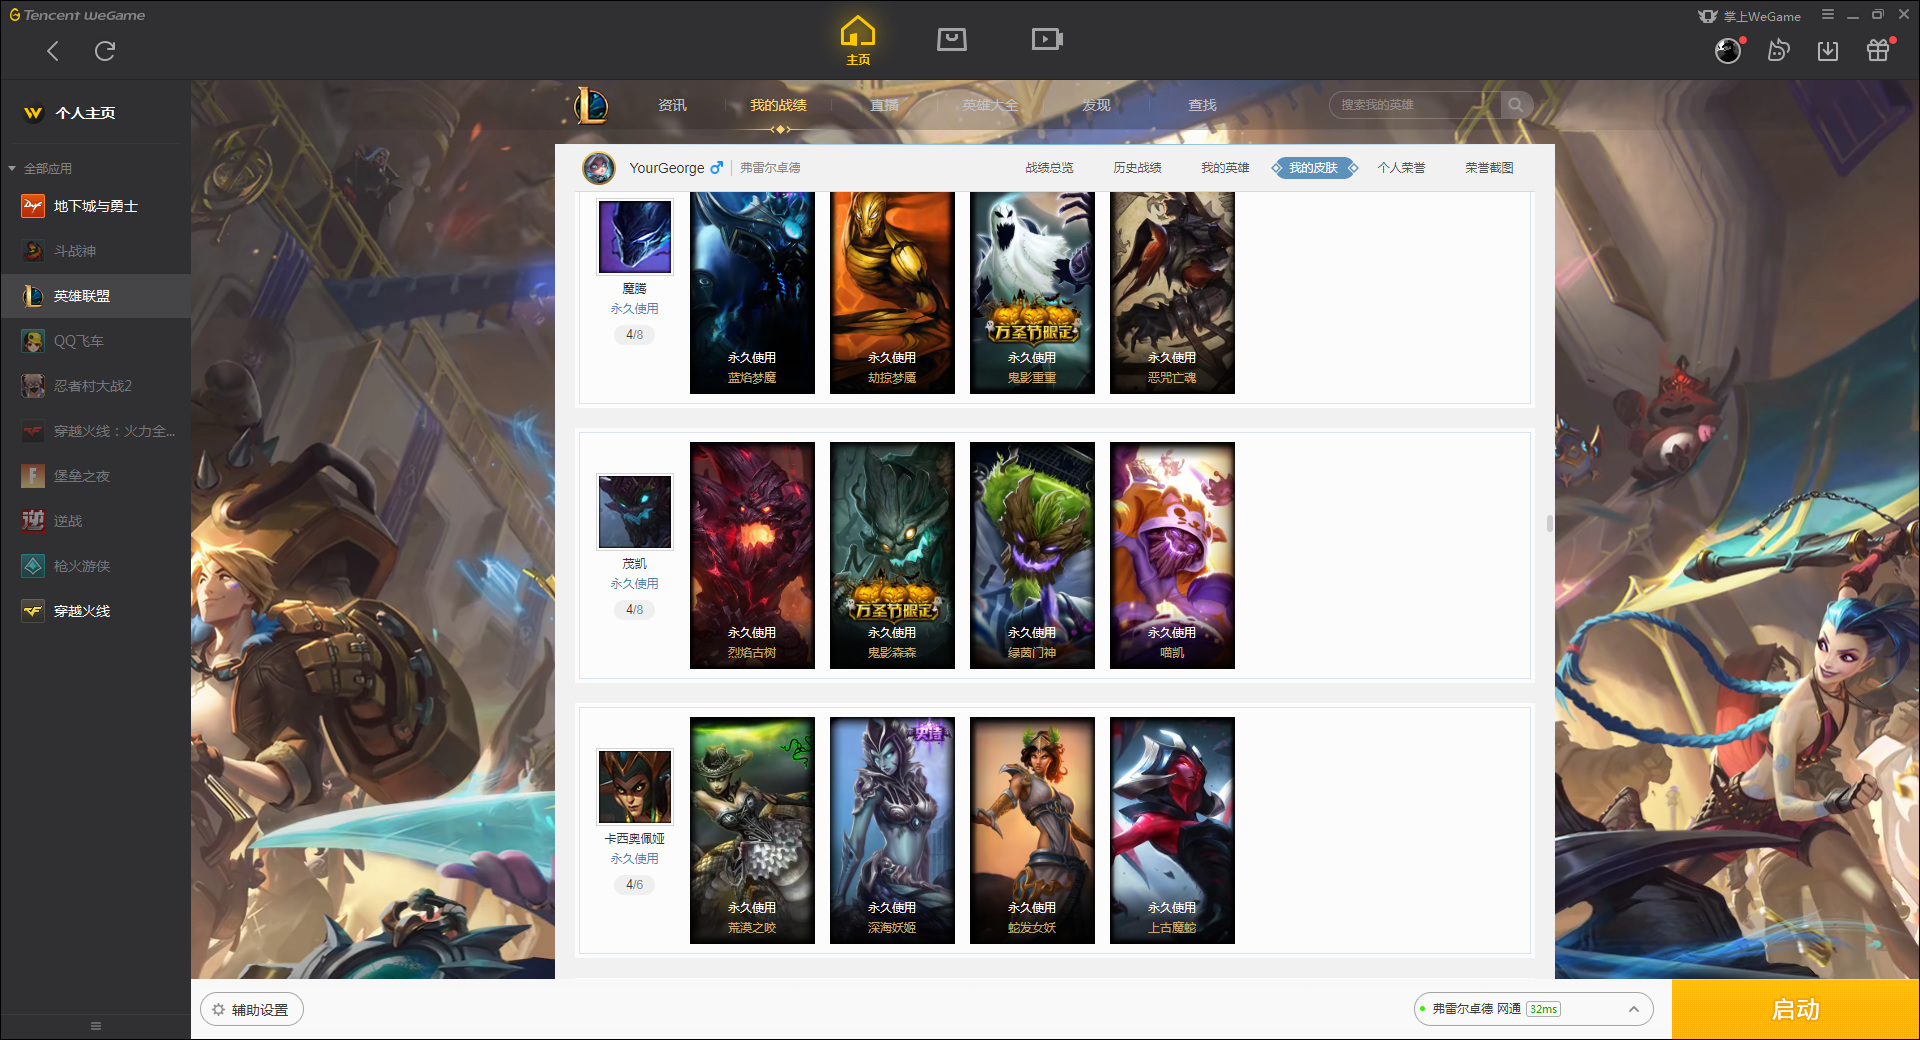Screen dimensions: 1920x1040
Task: Switch to 历史战绩 sub-tab
Action: click(x=1137, y=168)
